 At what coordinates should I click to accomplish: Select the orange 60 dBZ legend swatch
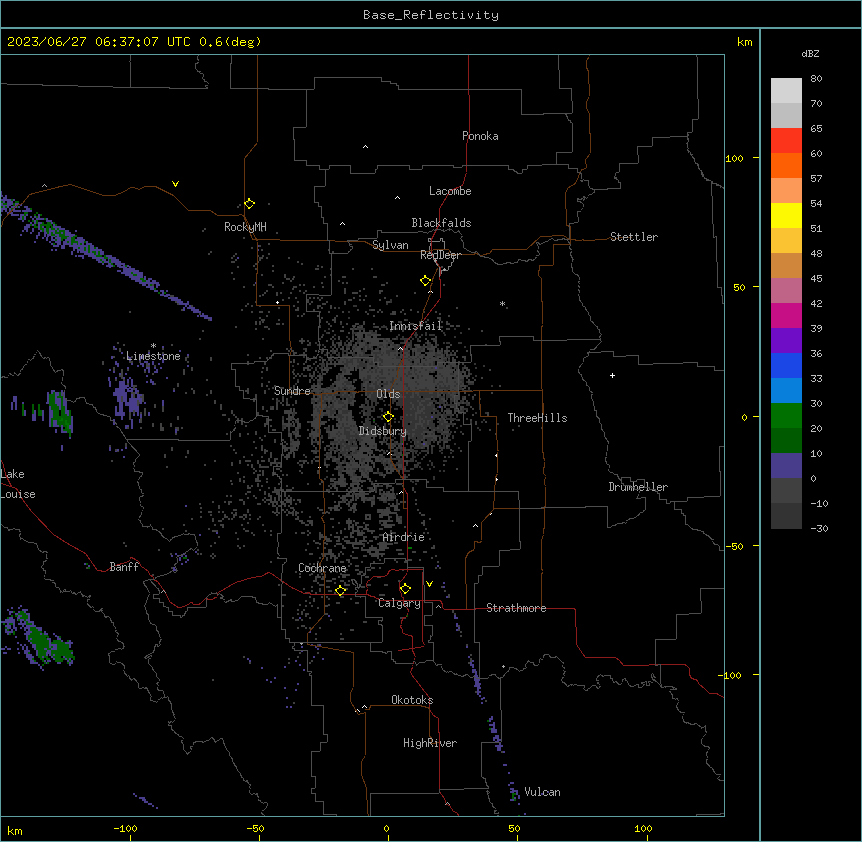coord(786,165)
